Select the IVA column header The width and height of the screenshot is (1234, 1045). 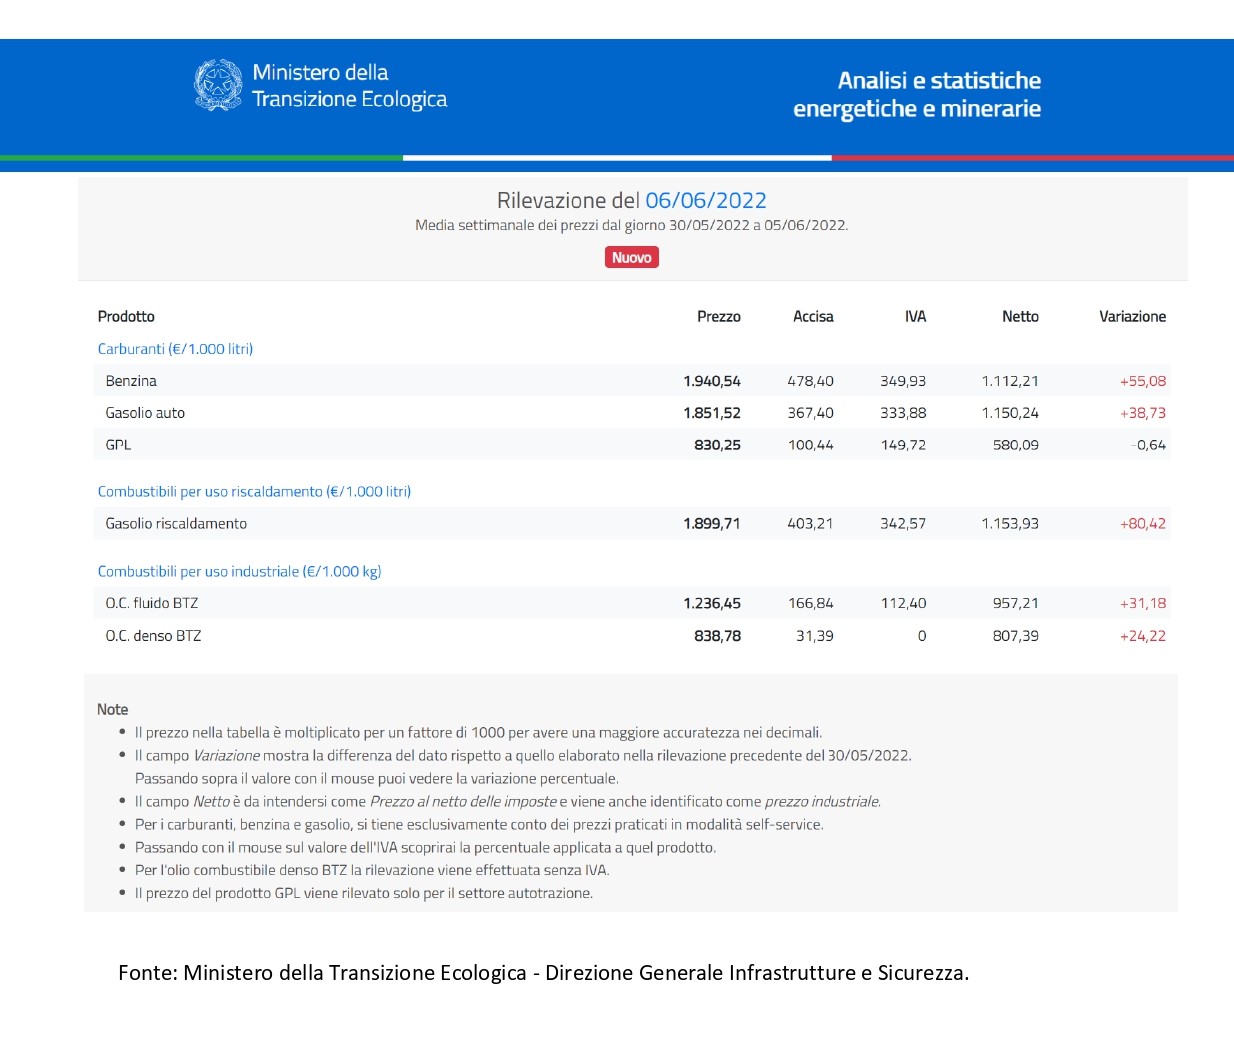(915, 316)
